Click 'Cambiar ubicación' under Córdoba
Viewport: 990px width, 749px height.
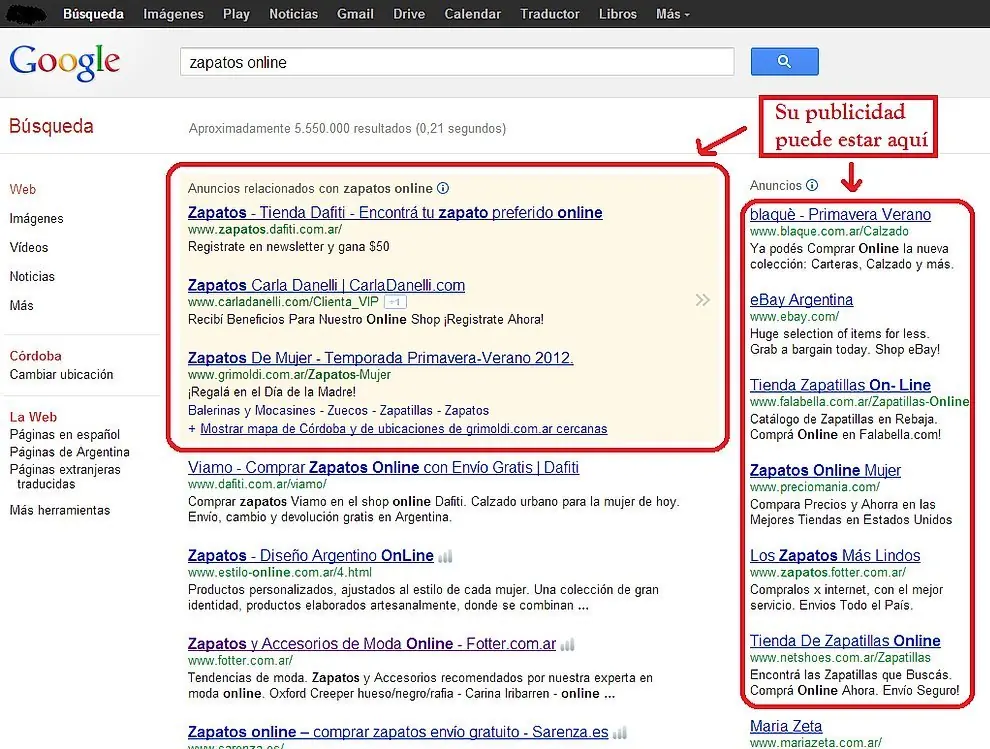point(61,374)
